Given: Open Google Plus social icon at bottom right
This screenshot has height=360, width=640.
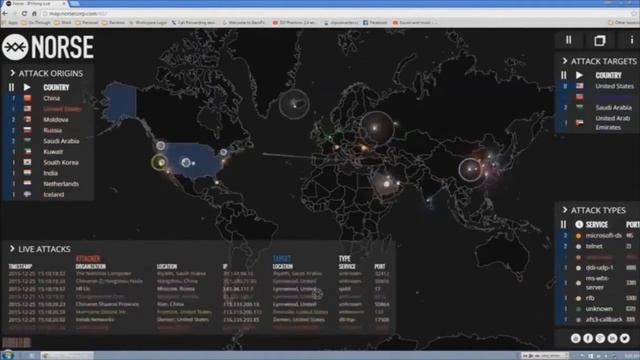Looking at the screenshot, I should 600,338.
